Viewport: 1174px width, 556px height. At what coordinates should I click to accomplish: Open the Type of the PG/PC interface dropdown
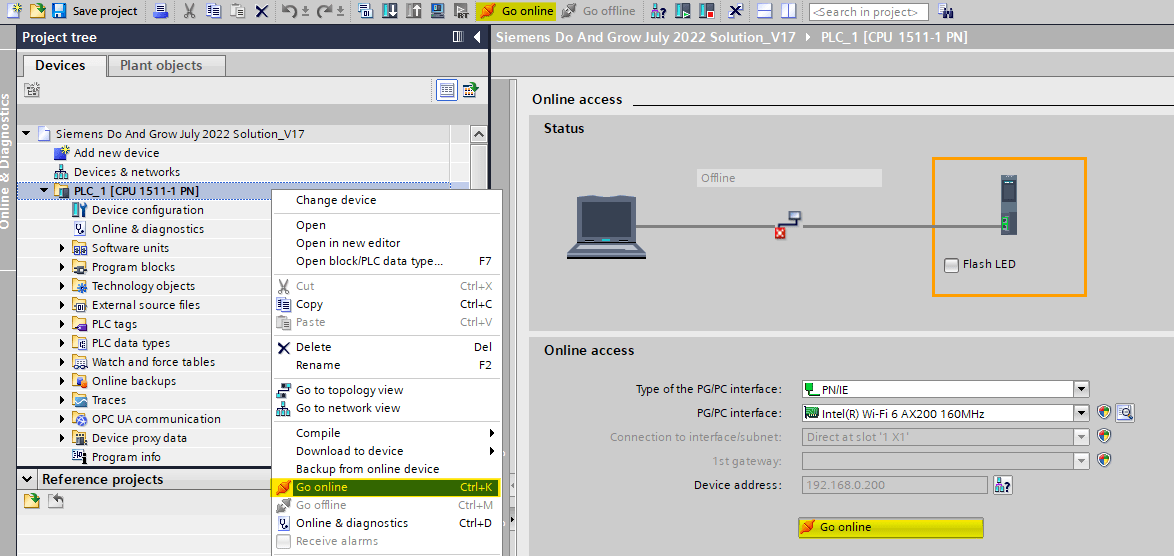(x=1081, y=389)
